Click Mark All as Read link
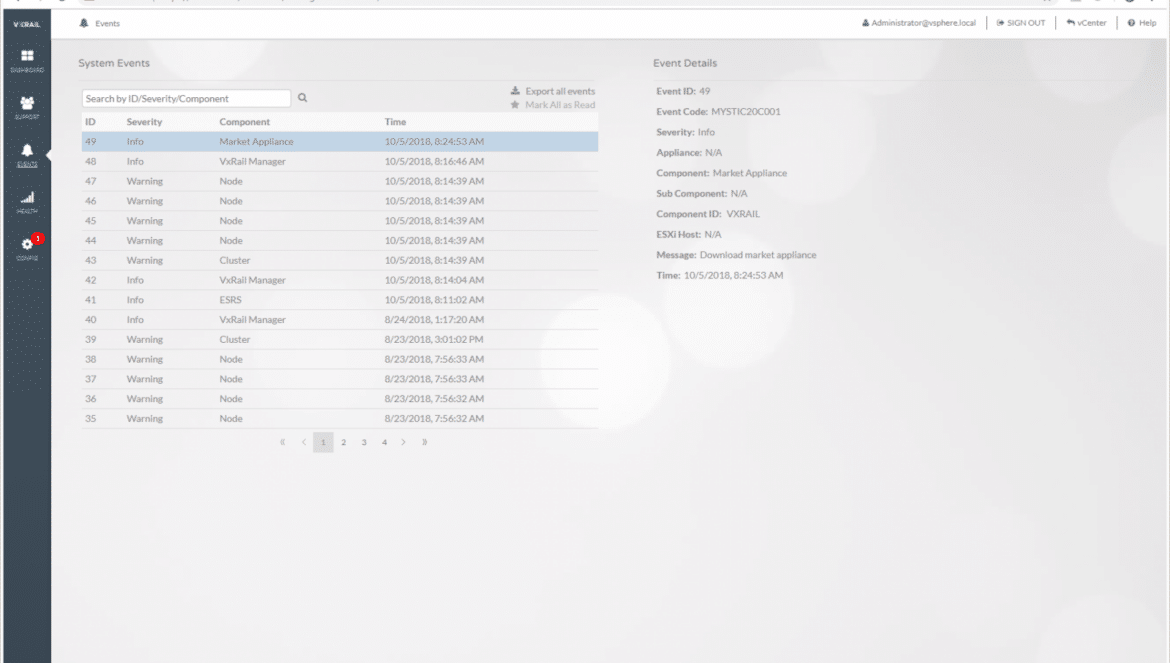The width and height of the screenshot is (1170, 663). click(560, 105)
